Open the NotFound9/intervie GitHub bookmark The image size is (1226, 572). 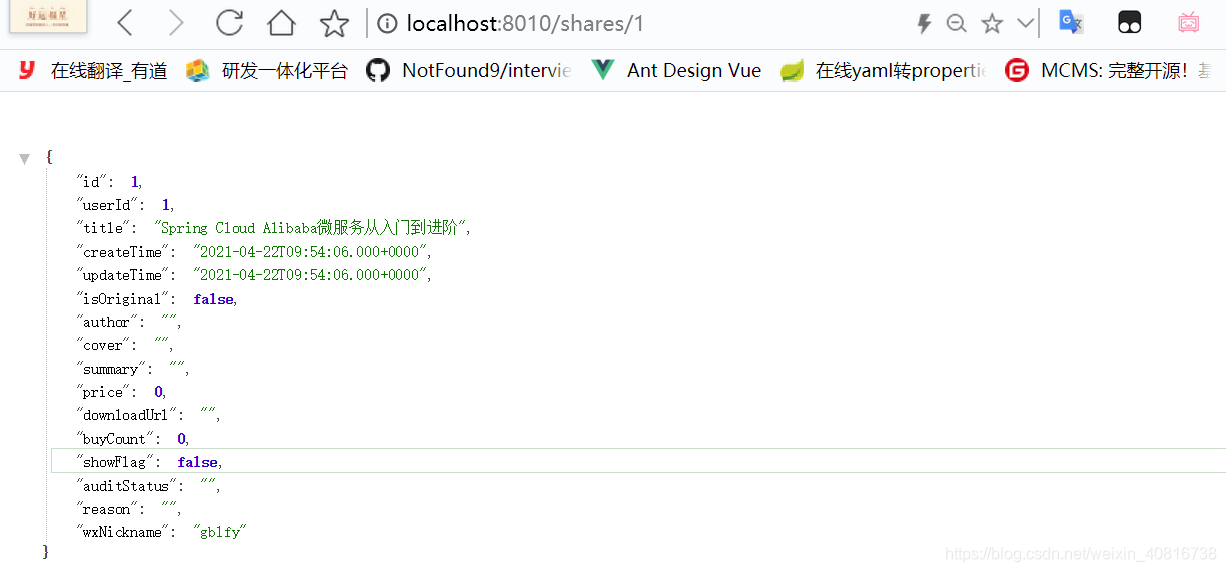[468, 70]
